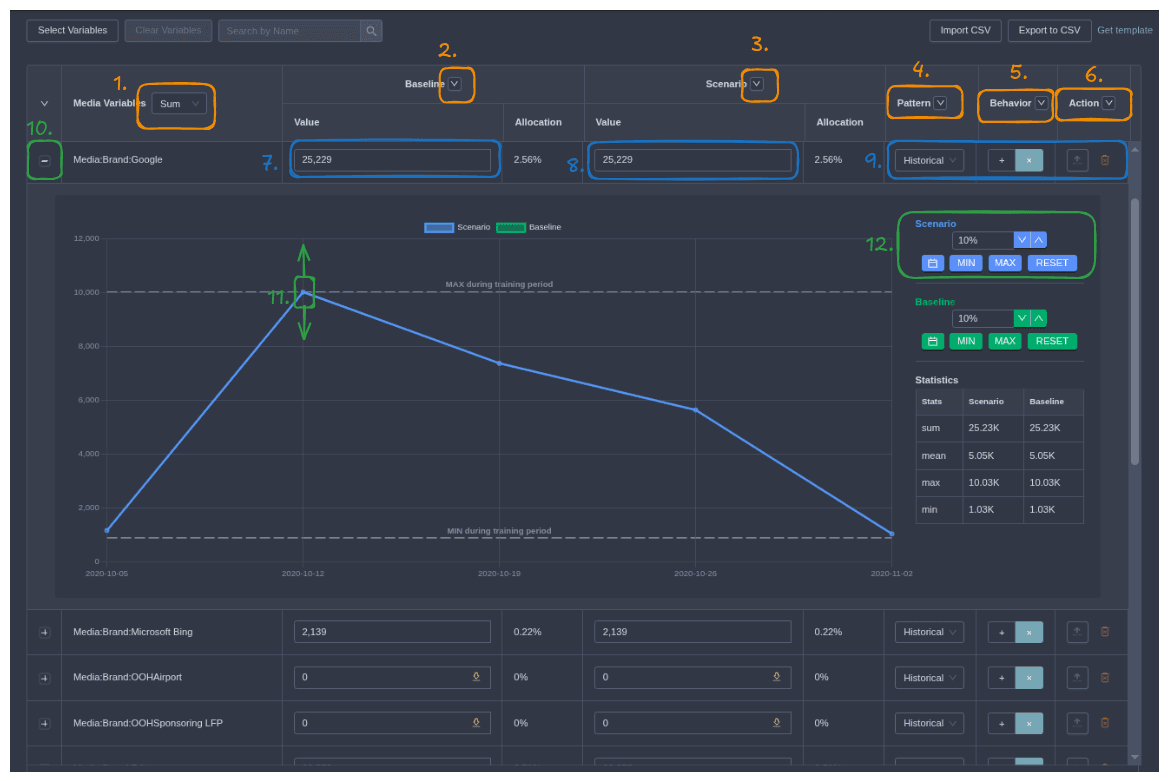1168x781 pixels.
Task: Delete the Media:Brand:OOHAirport row
Action: [1105, 677]
